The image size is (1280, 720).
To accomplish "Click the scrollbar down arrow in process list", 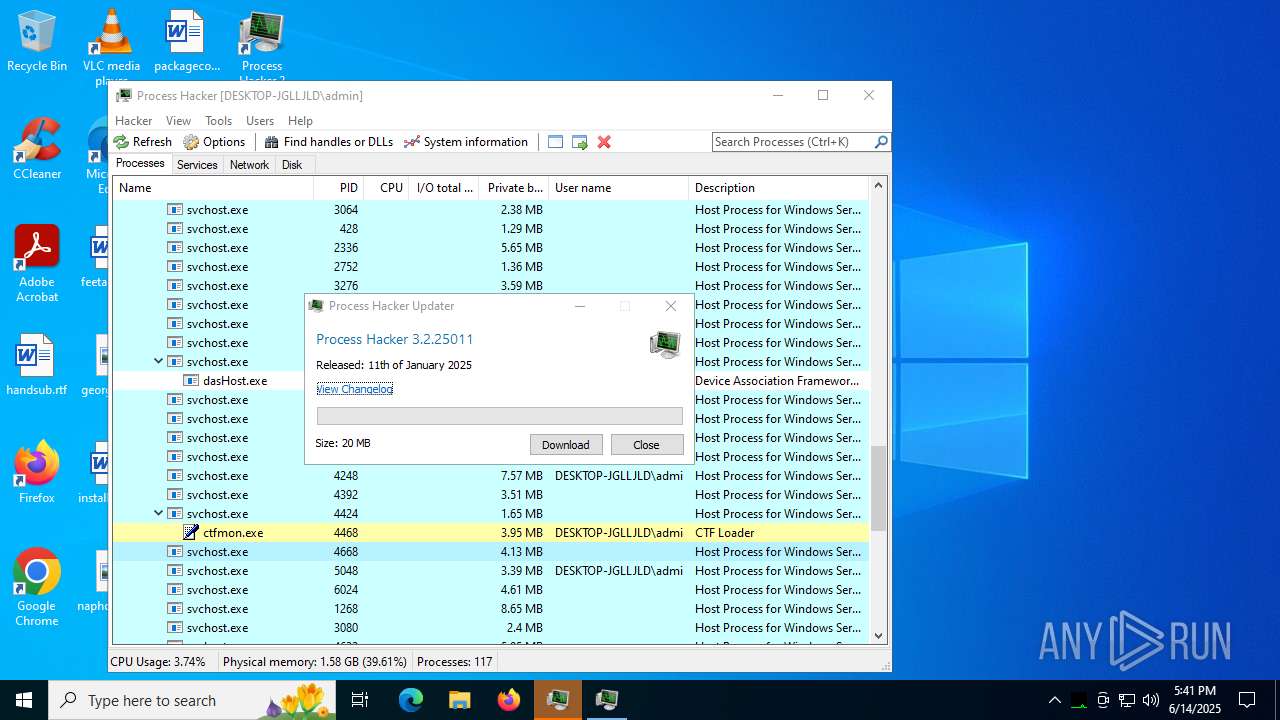I will [x=879, y=635].
